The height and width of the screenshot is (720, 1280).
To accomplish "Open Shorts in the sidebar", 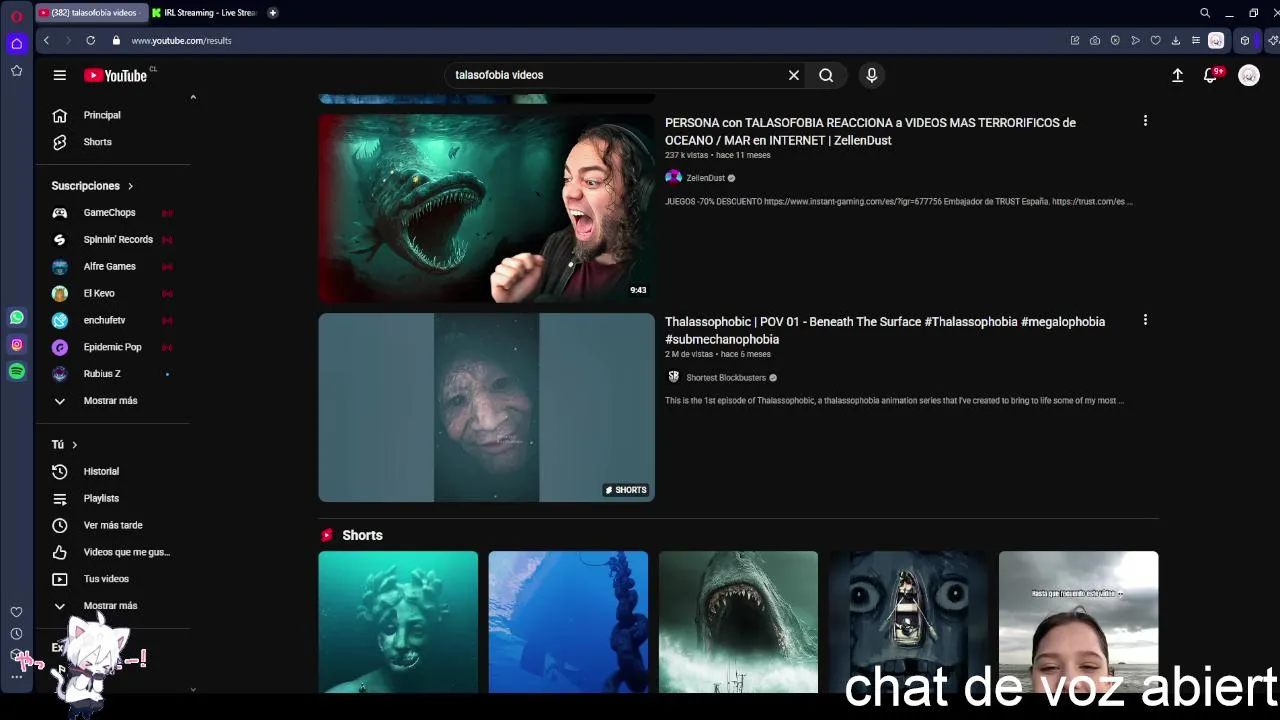I will coord(97,142).
